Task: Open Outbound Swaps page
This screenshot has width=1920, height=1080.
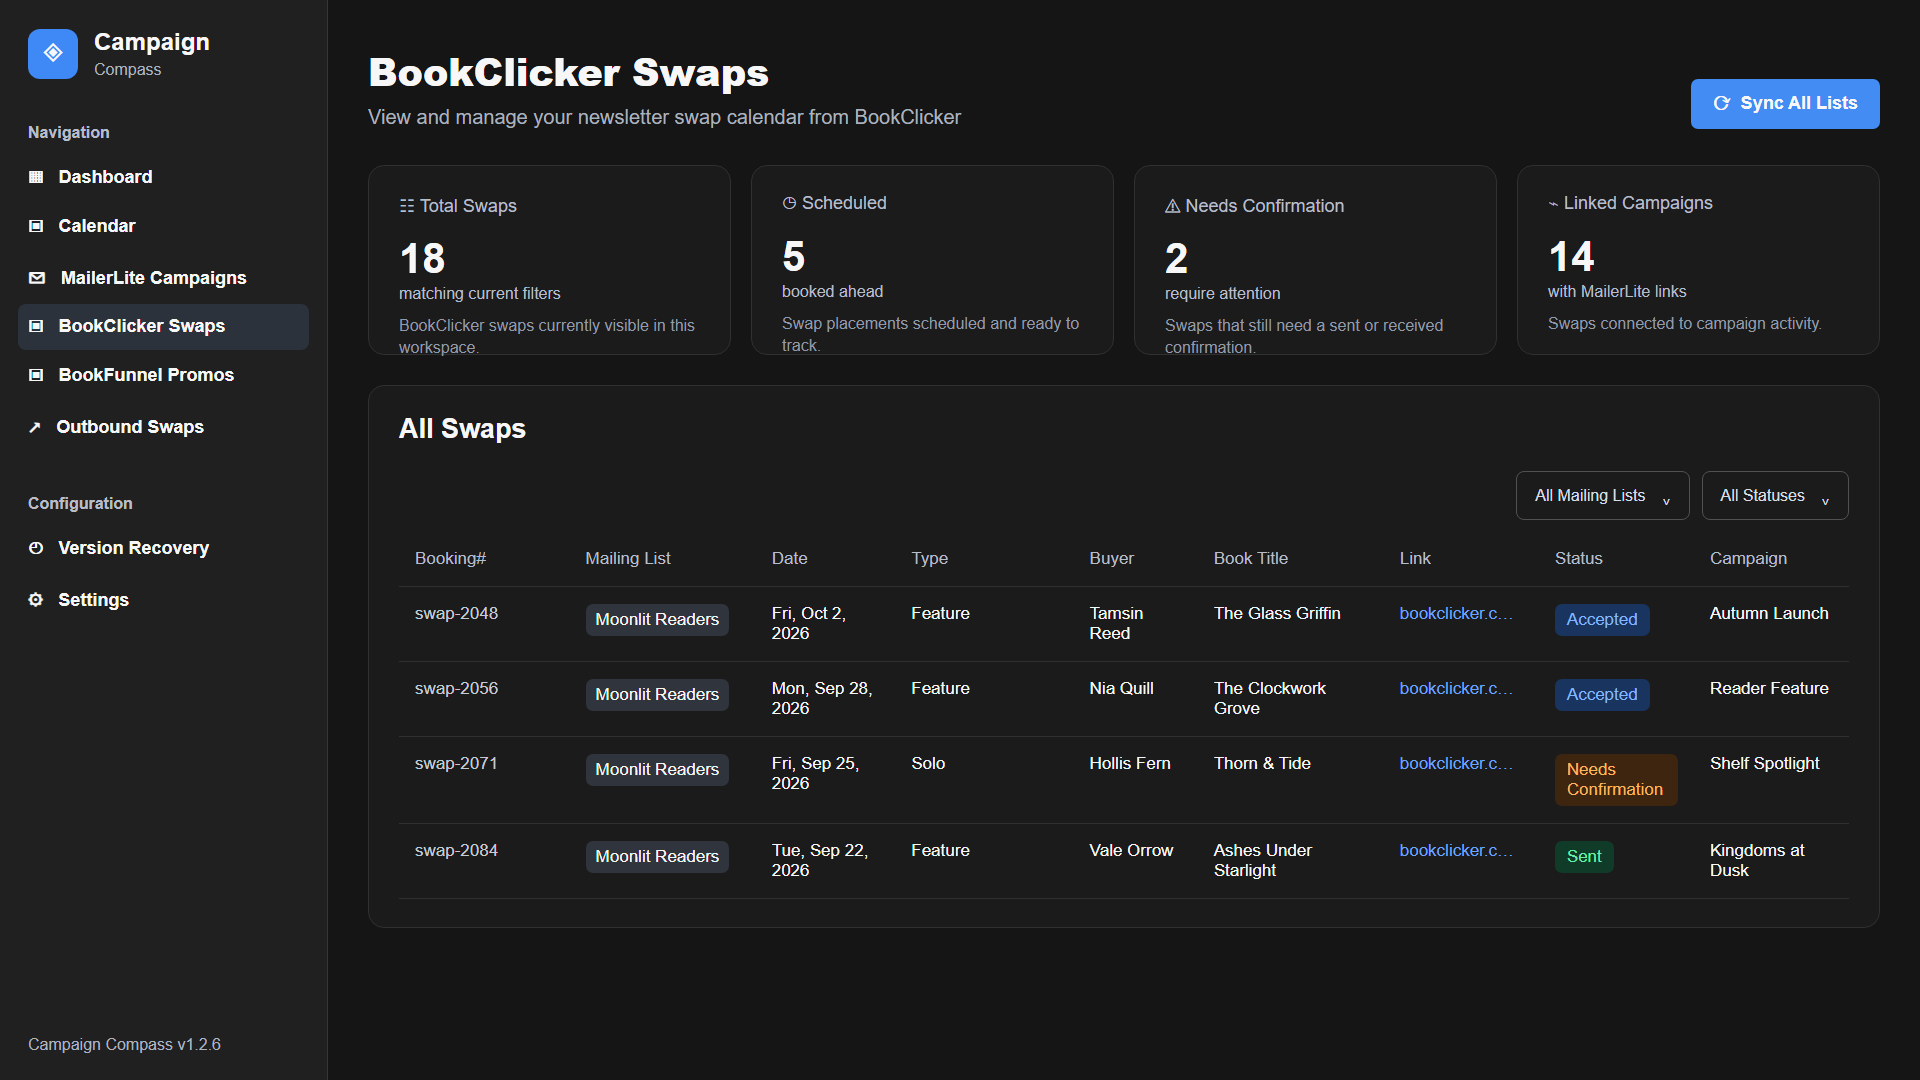Action: pos(163,427)
